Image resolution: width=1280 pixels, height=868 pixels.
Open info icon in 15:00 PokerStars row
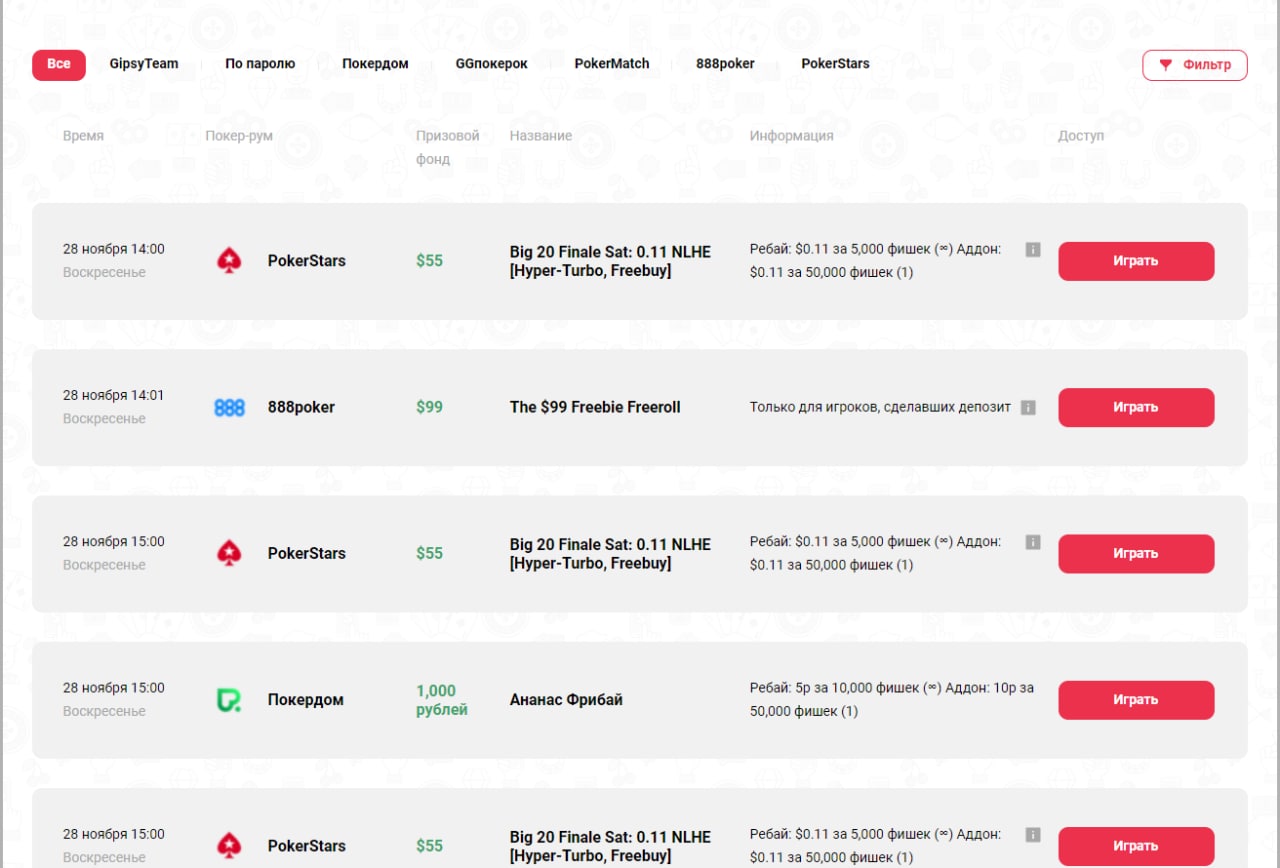pyautogui.click(x=1033, y=542)
